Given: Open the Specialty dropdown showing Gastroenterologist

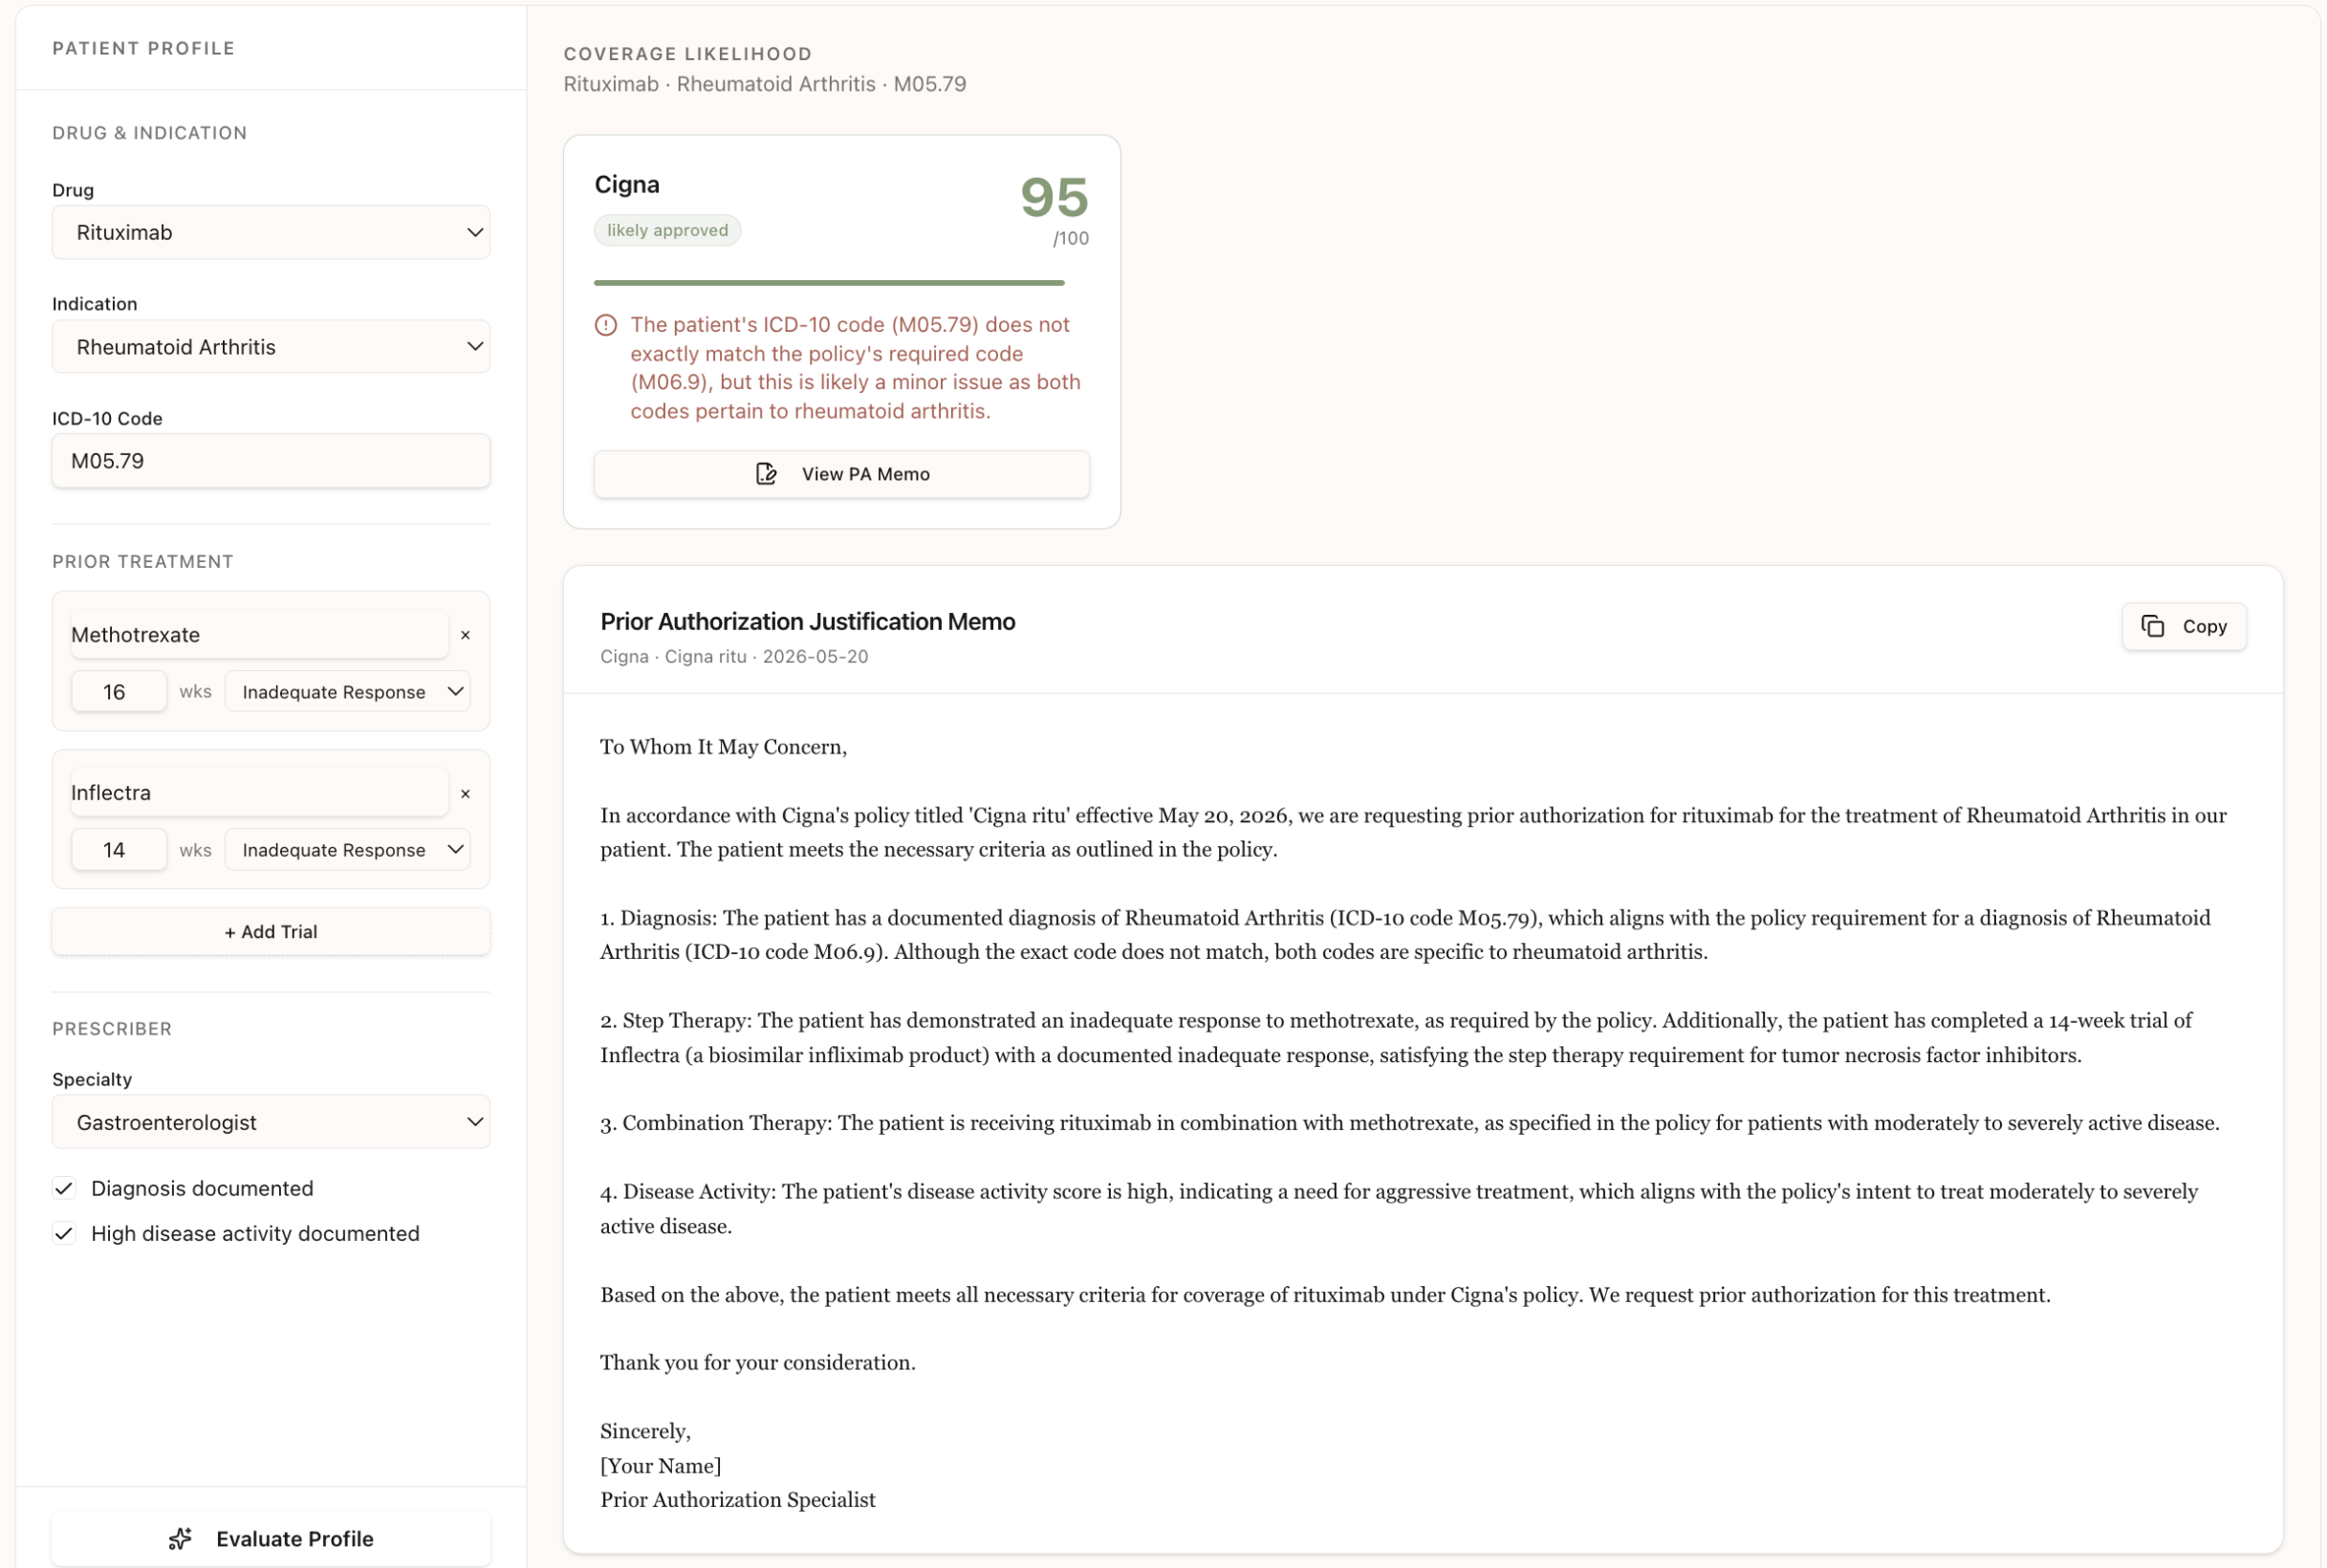Looking at the screenshot, I should coord(271,1122).
